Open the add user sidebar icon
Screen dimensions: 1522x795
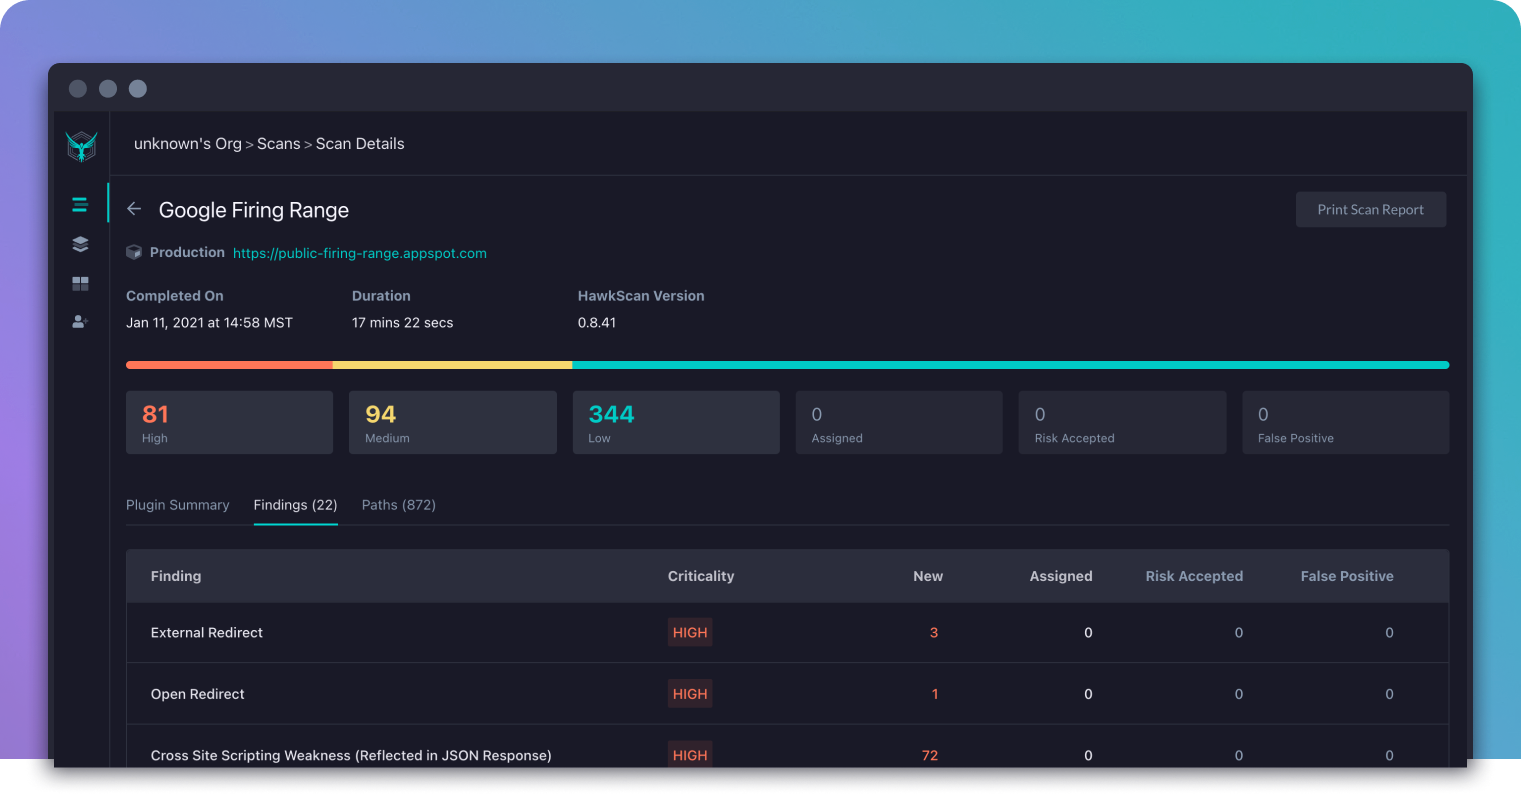coord(80,322)
